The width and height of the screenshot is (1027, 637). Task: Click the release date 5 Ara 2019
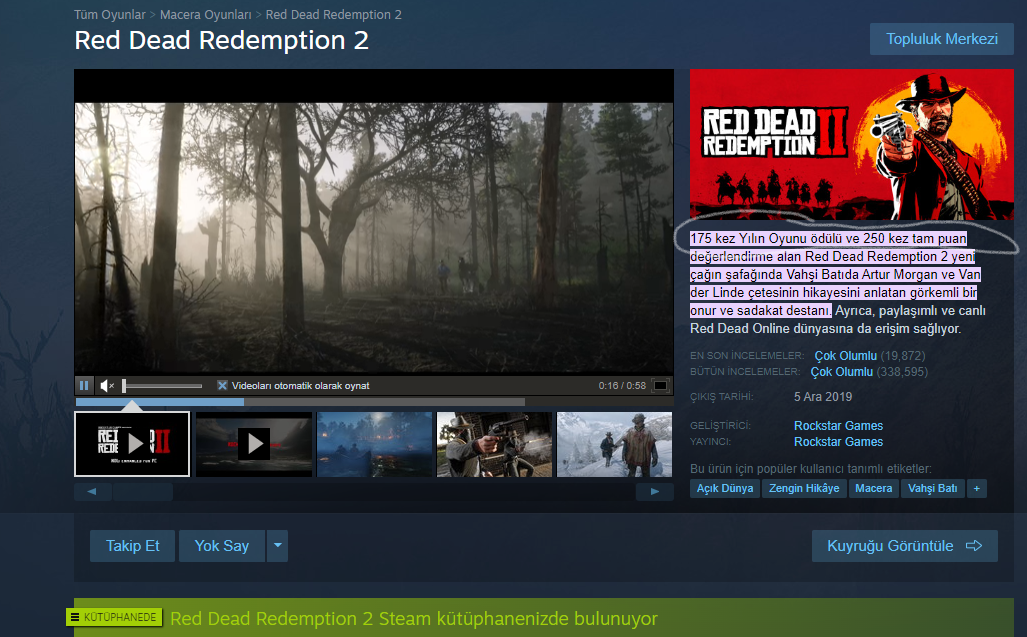[x=823, y=397]
